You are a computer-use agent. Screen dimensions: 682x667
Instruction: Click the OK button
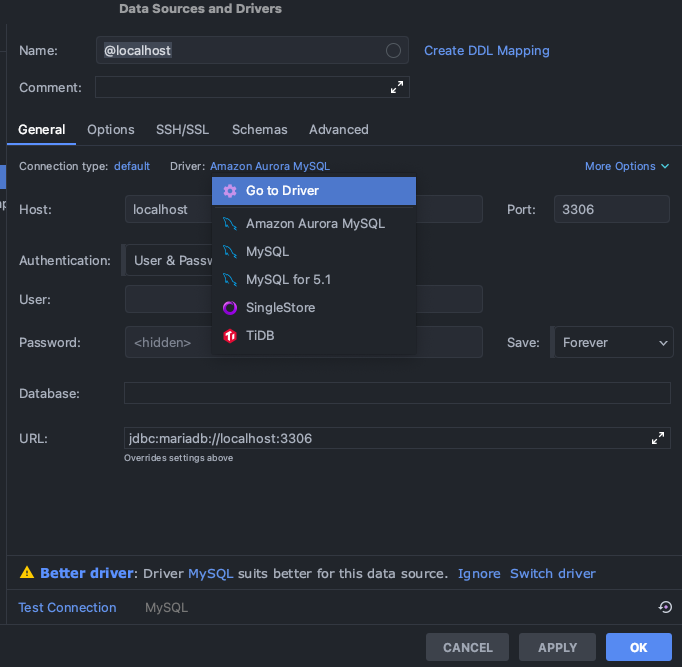tap(639, 647)
